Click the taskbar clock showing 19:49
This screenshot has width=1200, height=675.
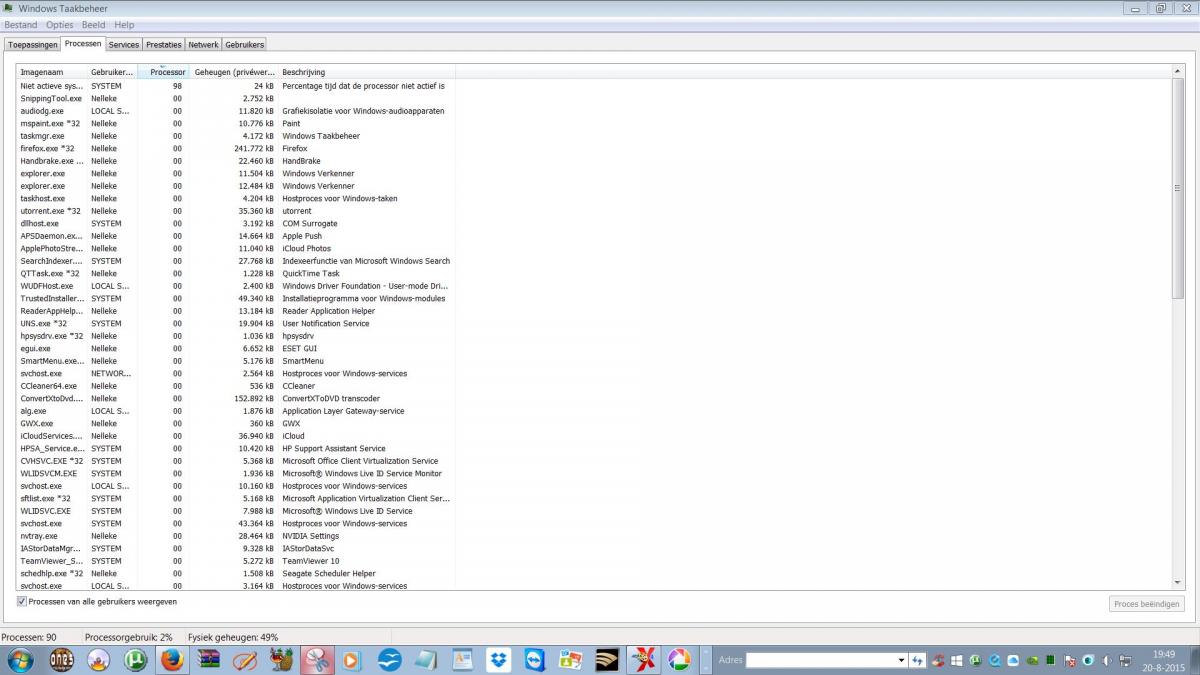click(1163, 661)
